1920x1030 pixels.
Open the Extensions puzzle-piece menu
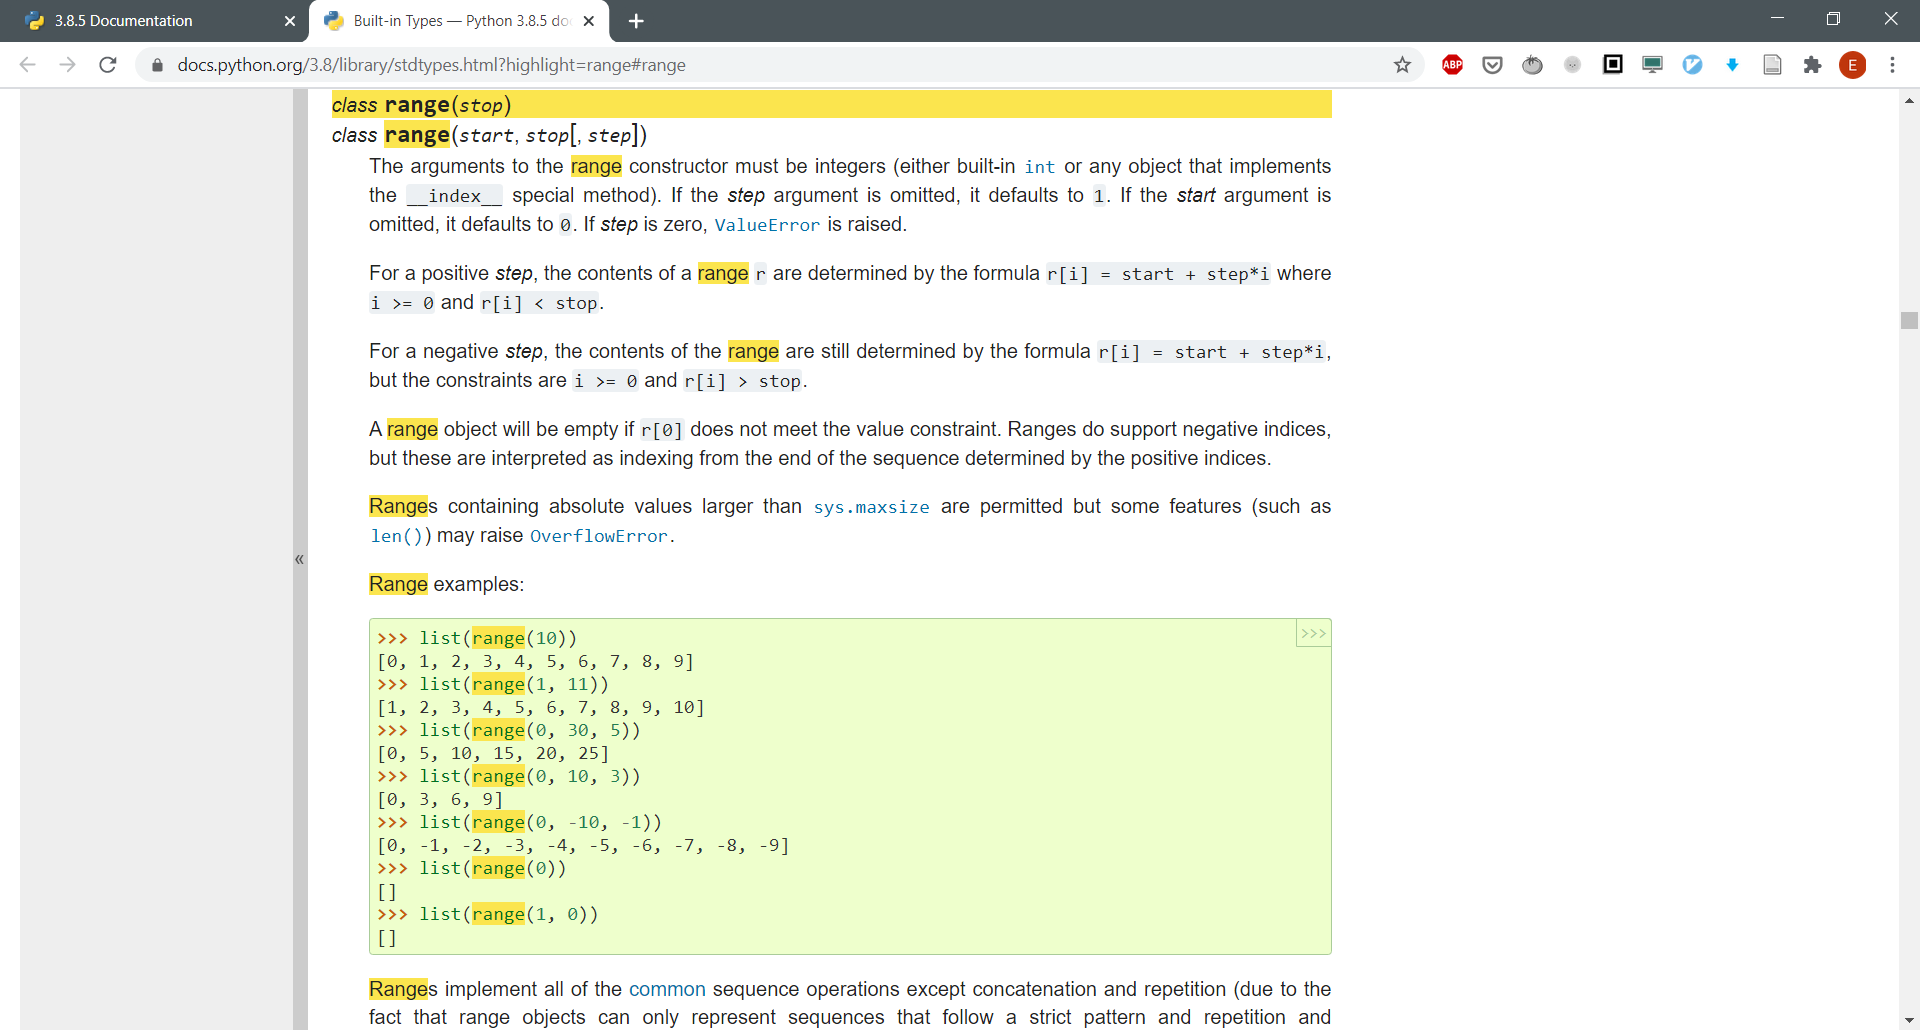pyautogui.click(x=1812, y=65)
